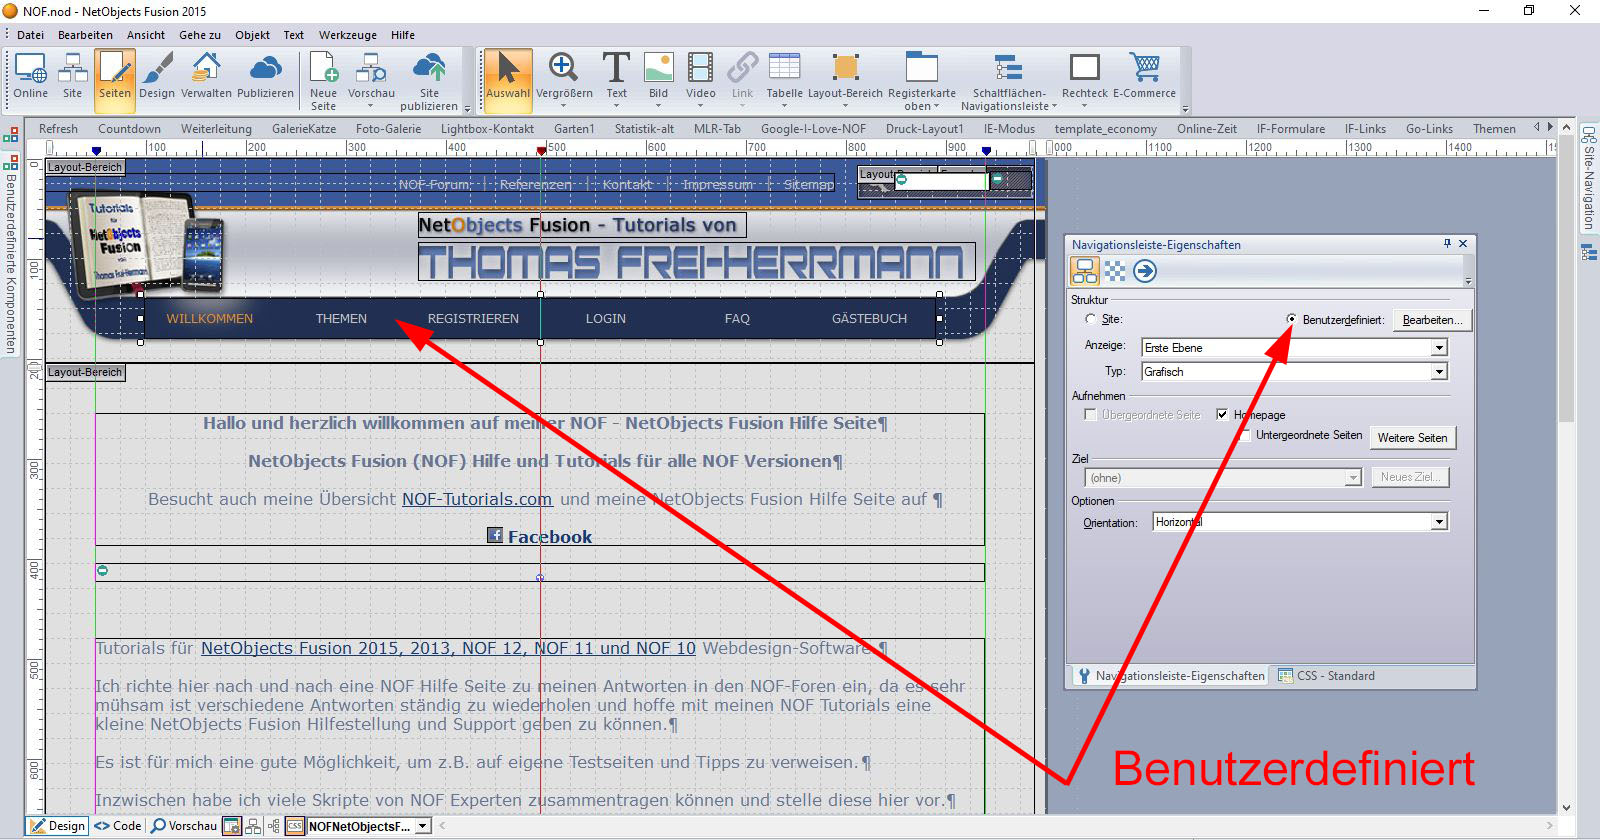Image resolution: width=1600 pixels, height=840 pixels.
Task: Click the site structure icon in bottom bar
Action: (253, 826)
